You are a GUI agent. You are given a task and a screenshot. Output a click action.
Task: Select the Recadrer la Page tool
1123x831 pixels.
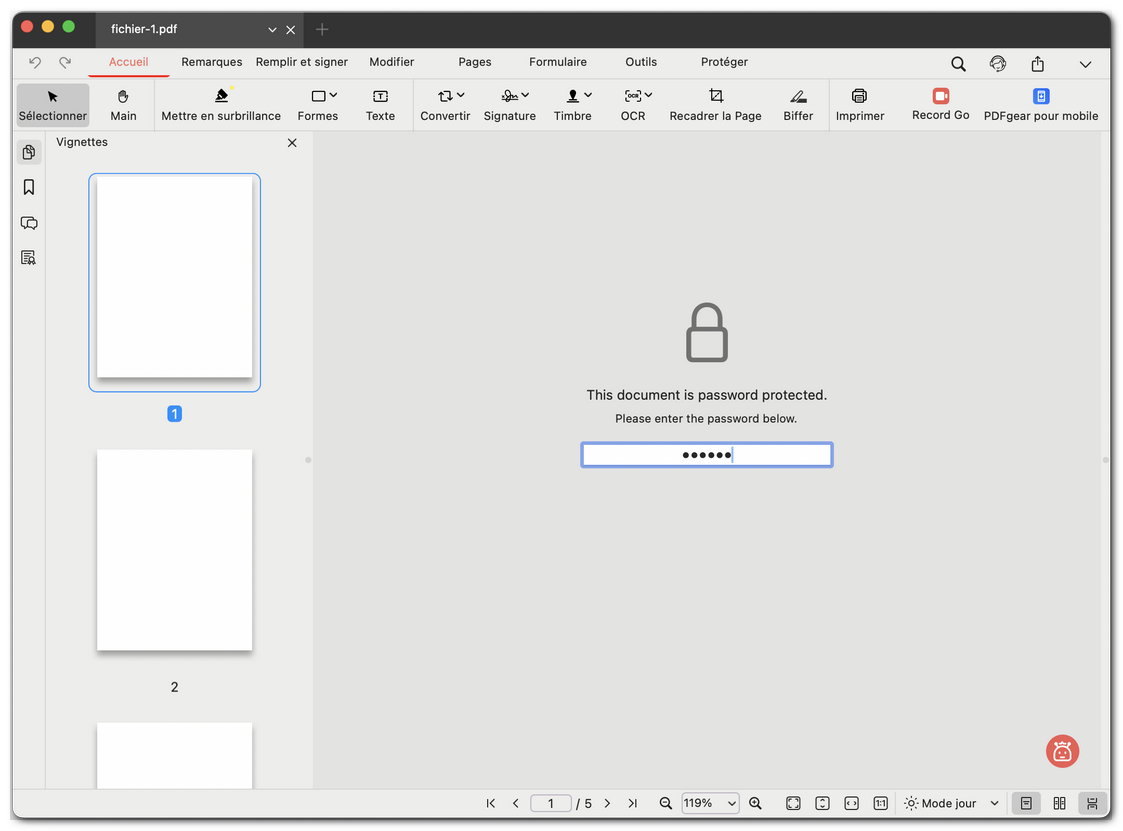[715, 104]
